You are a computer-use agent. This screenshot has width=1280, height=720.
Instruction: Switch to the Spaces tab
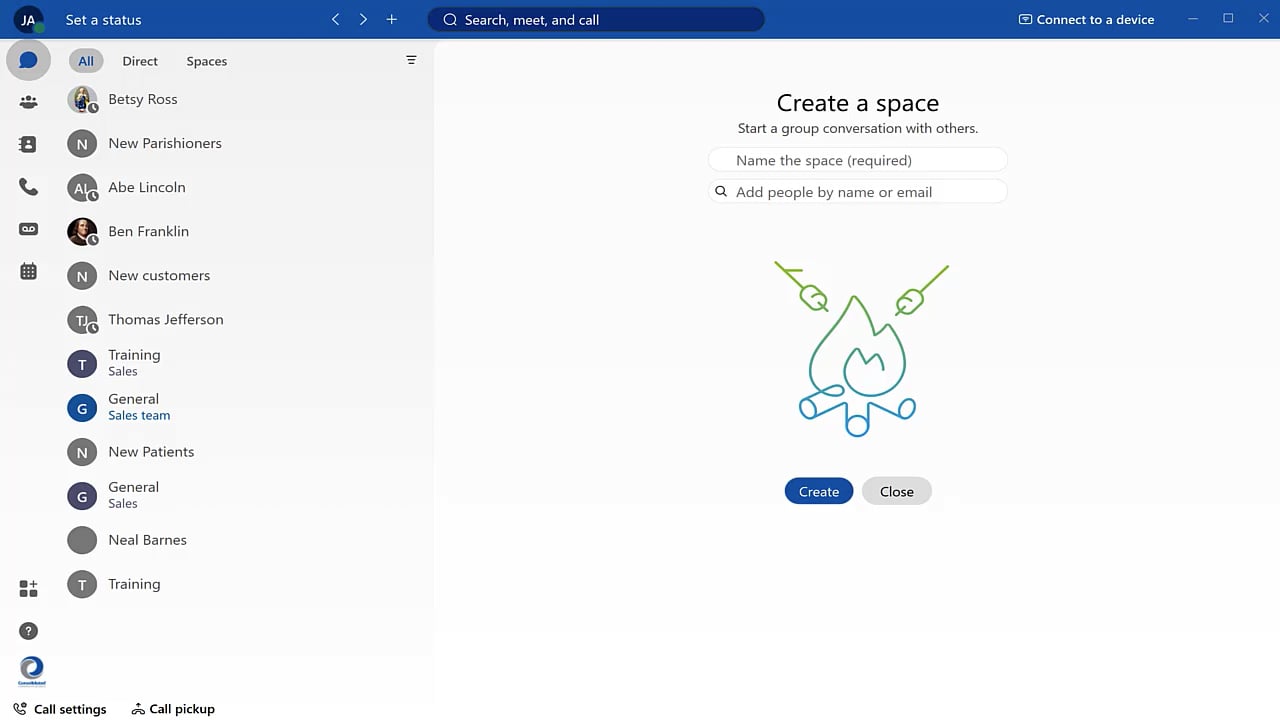[x=207, y=61]
